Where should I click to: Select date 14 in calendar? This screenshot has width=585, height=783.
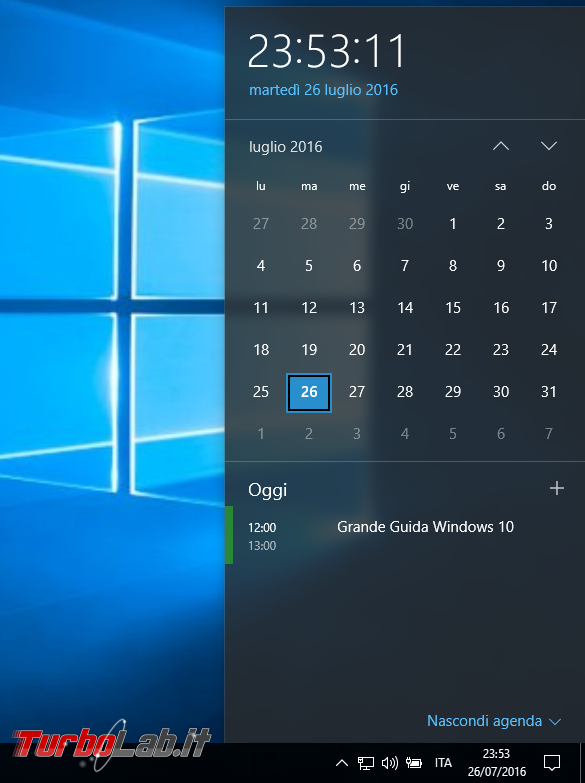pos(405,308)
